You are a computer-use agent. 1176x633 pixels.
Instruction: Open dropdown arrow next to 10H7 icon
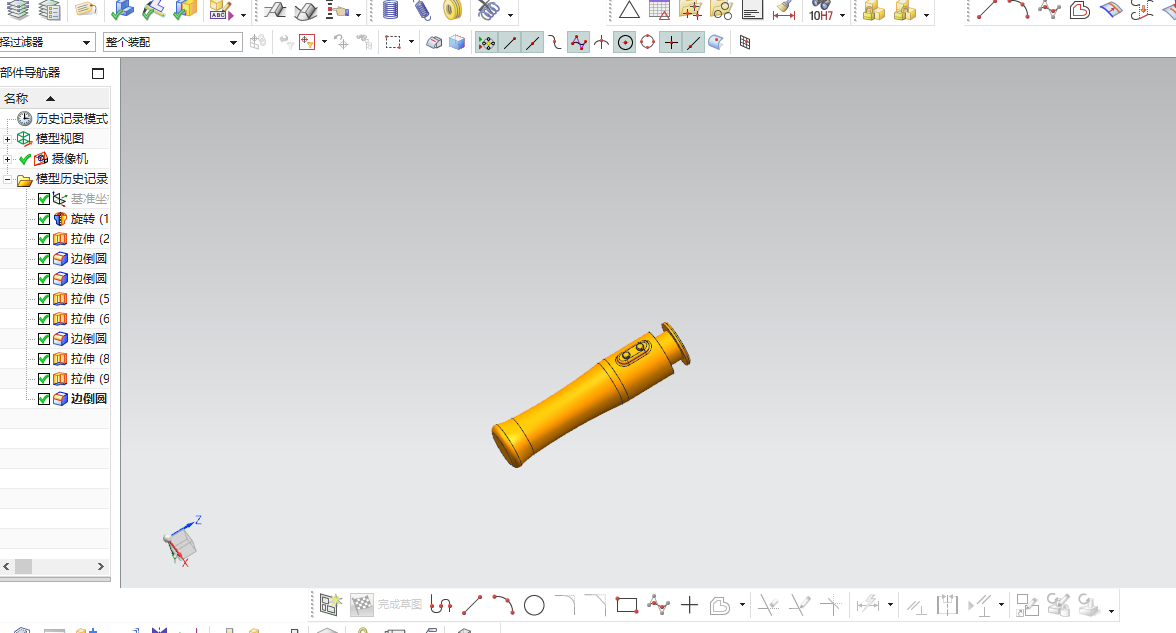(x=843, y=15)
